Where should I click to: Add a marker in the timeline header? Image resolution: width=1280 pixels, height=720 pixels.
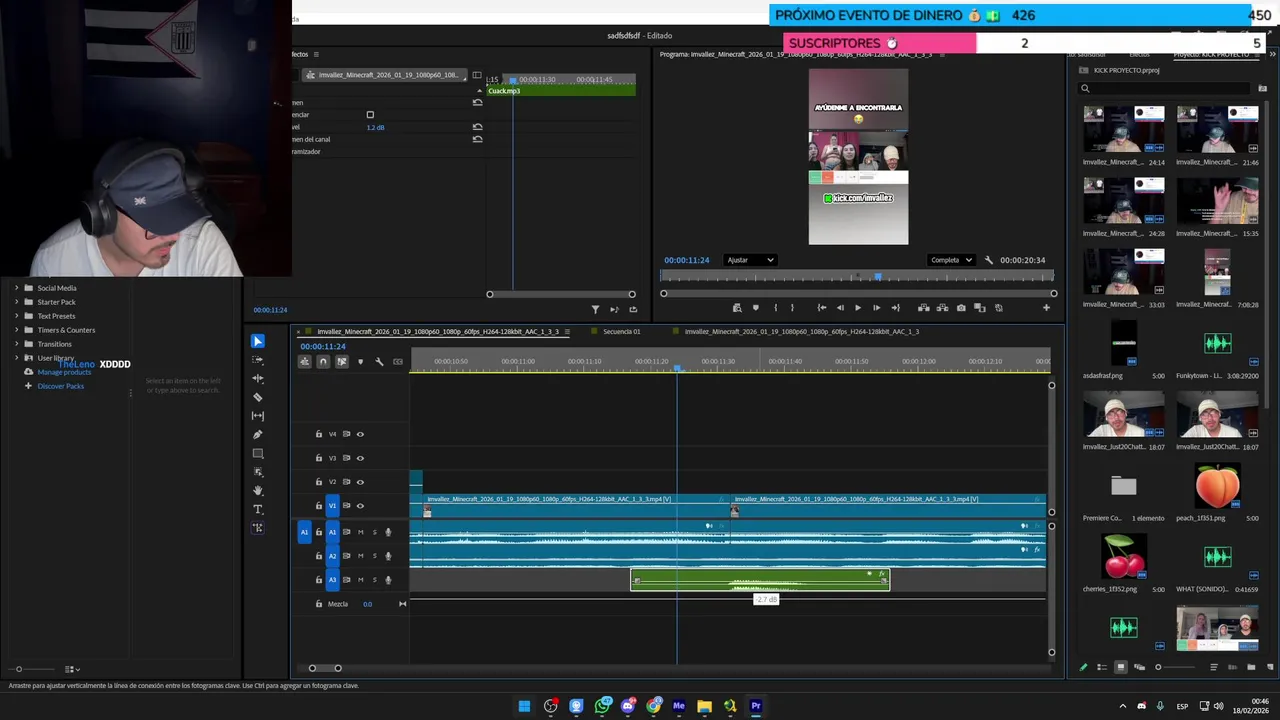pos(360,362)
